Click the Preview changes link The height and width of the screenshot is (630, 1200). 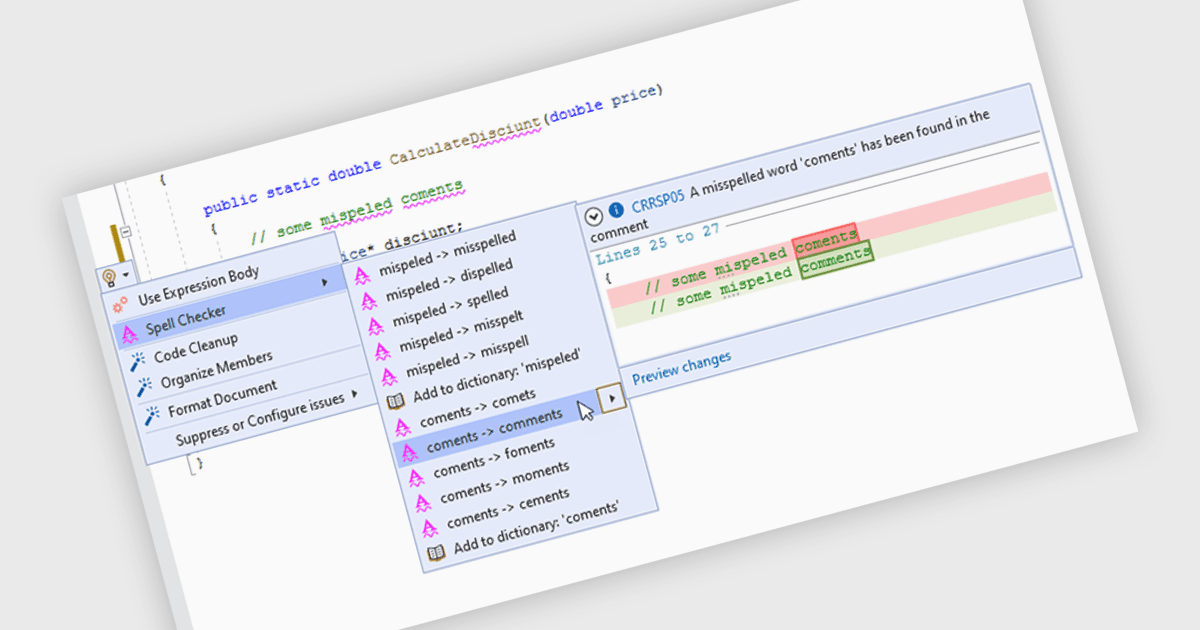tap(681, 366)
